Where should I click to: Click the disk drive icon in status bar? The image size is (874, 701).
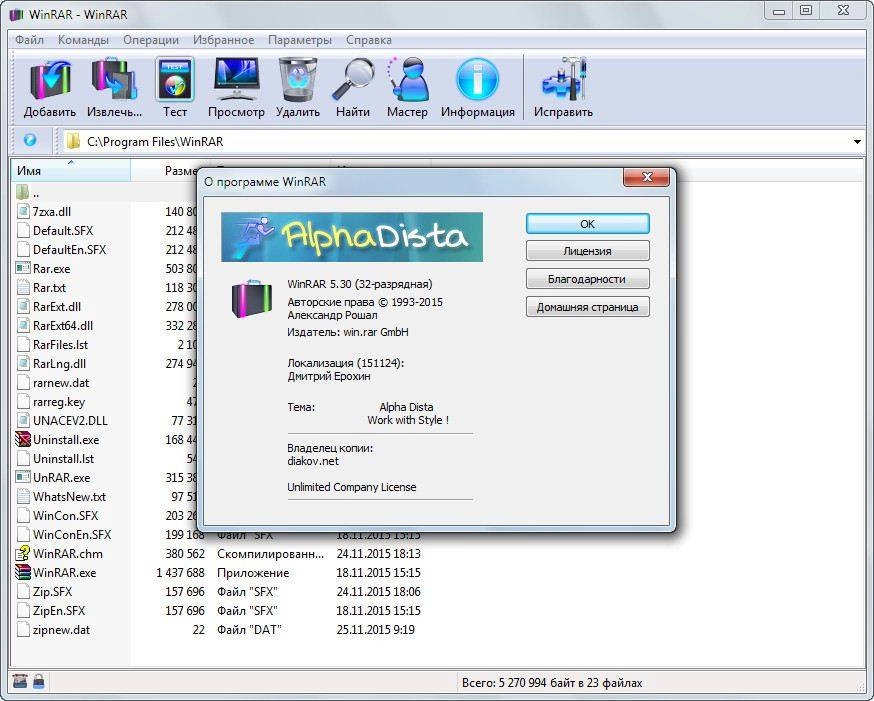pyautogui.click(x=20, y=681)
